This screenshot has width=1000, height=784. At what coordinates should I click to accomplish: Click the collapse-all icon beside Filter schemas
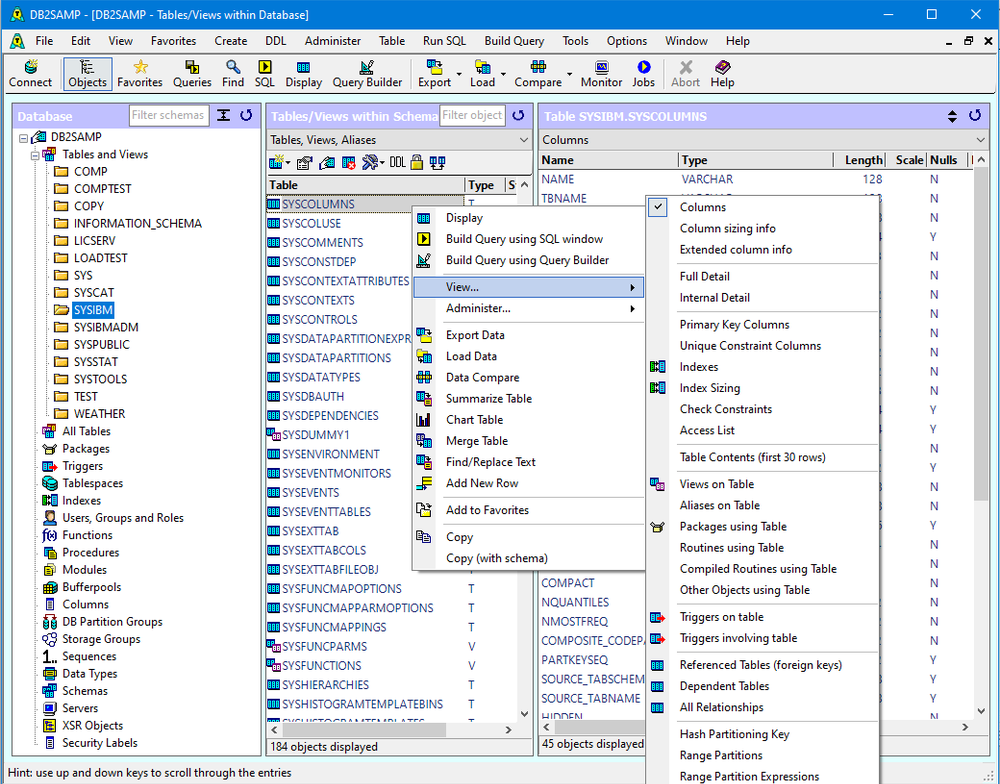(223, 115)
